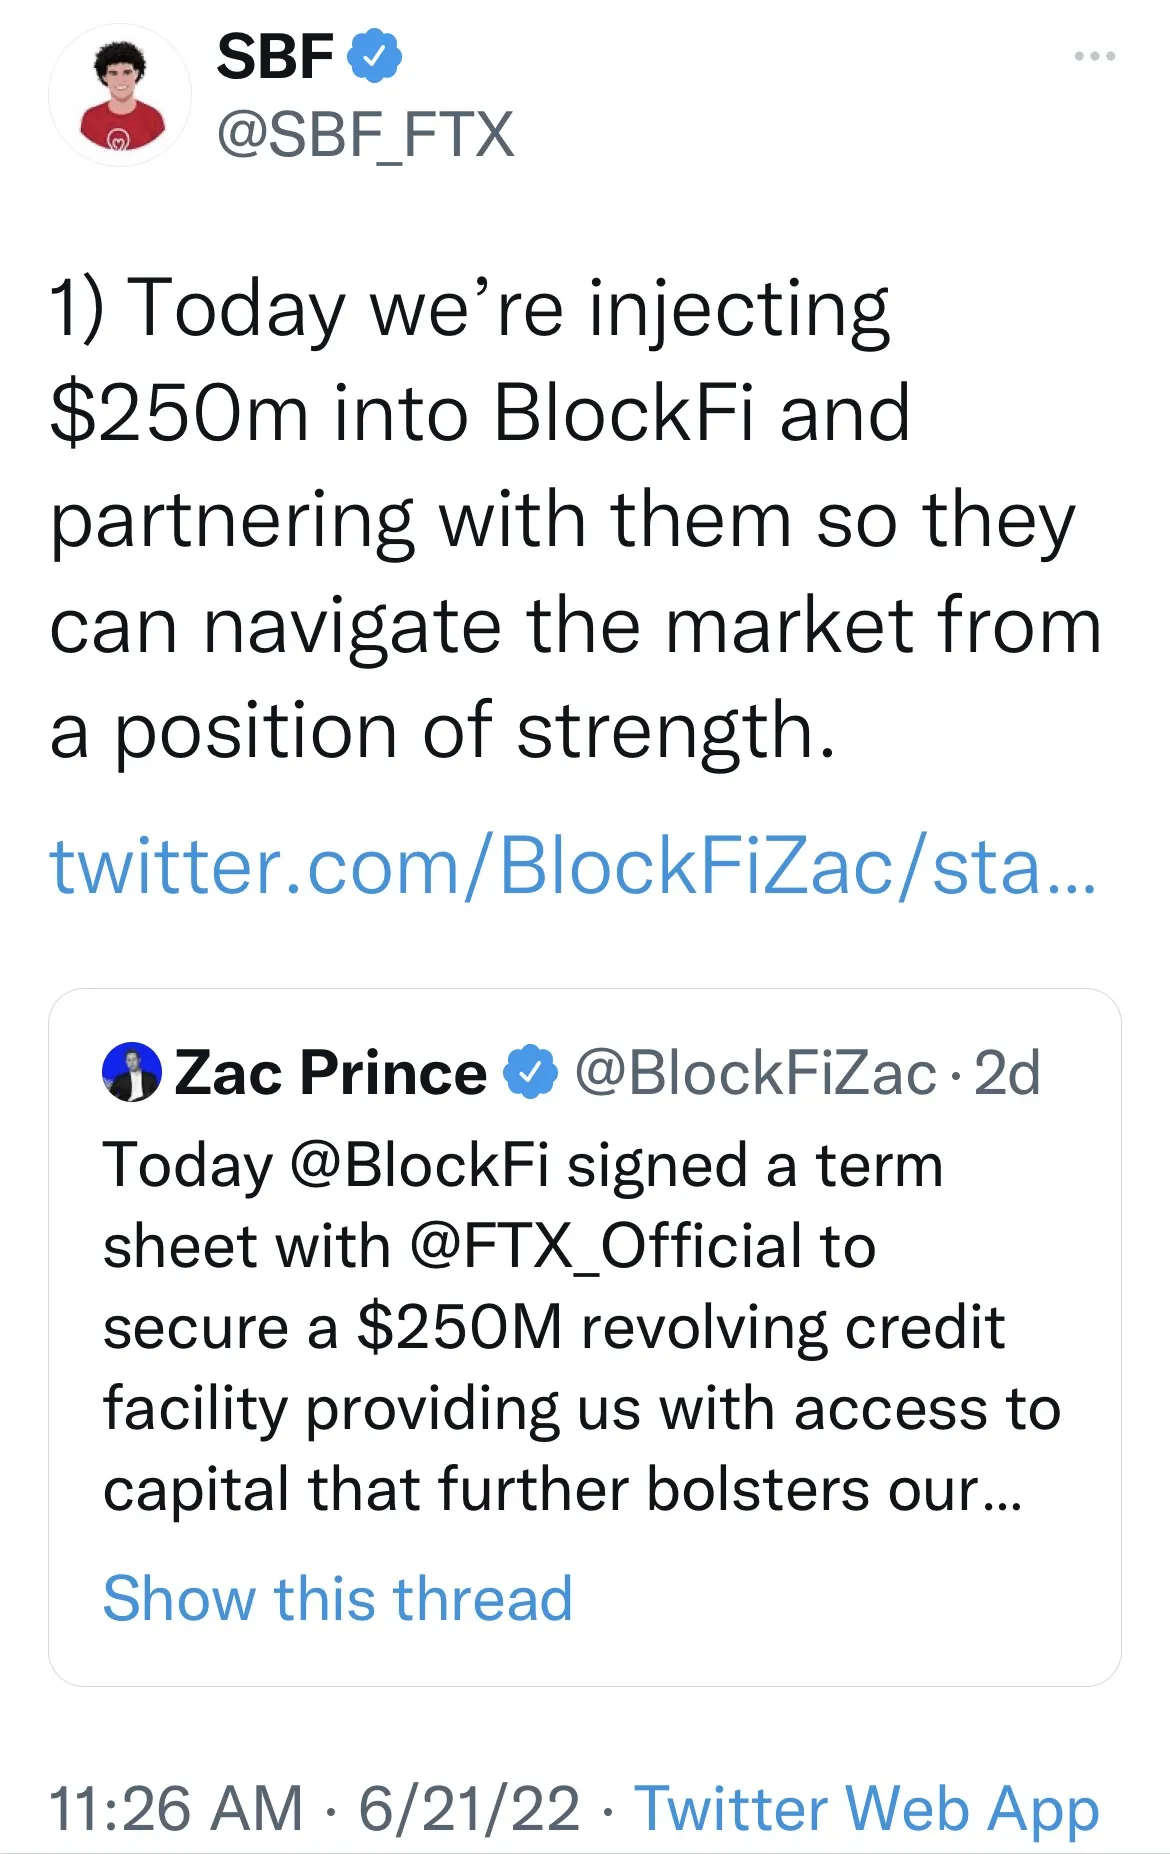Viewport: 1170px width, 1854px height.
Task: Click the 11:26 AM time of the tweet
Action: [175, 1808]
